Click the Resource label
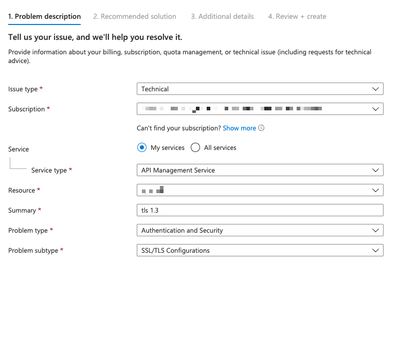Screen dimensions: 400x360 click(x=21, y=190)
